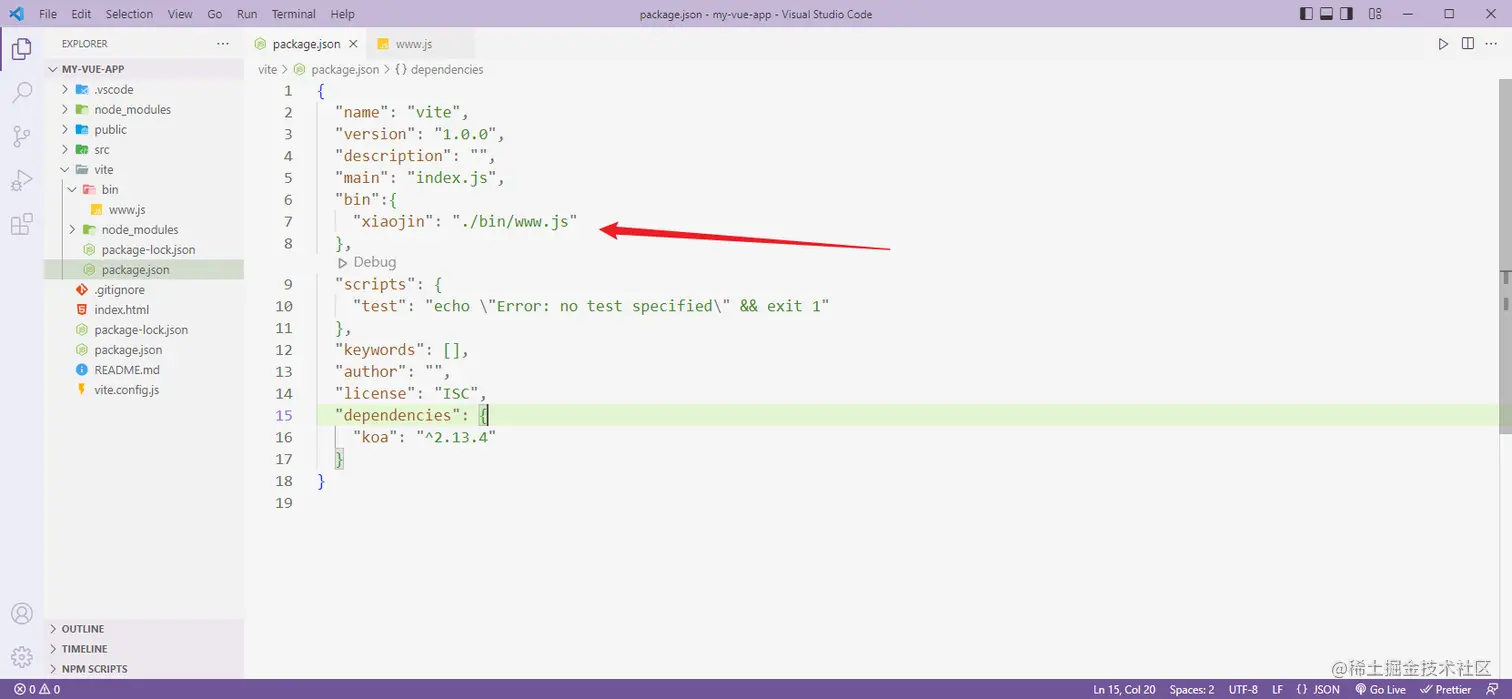Screen dimensions: 1512x699
Task: Open the Source Control view
Action: [x=21, y=137]
